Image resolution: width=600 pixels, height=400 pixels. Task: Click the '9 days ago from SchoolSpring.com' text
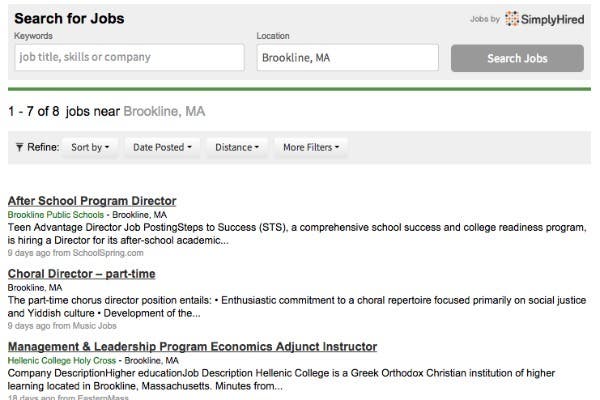(75, 253)
